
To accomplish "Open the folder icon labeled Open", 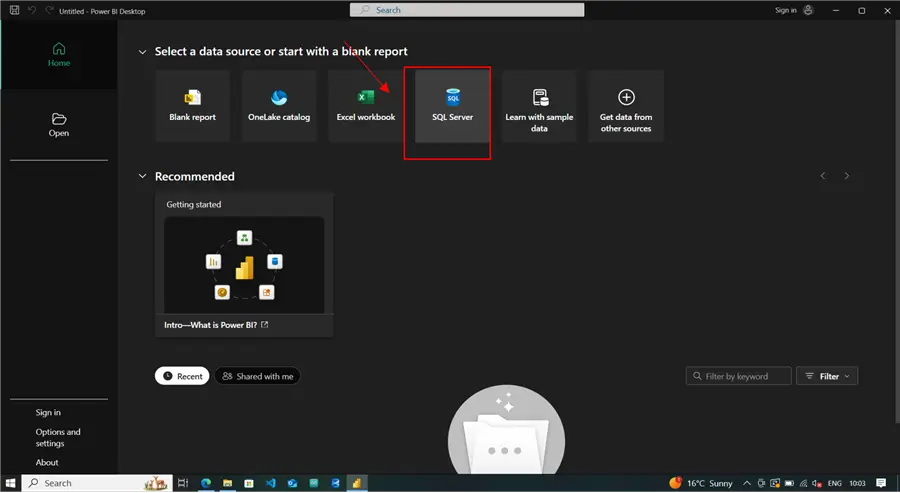I will click(59, 125).
